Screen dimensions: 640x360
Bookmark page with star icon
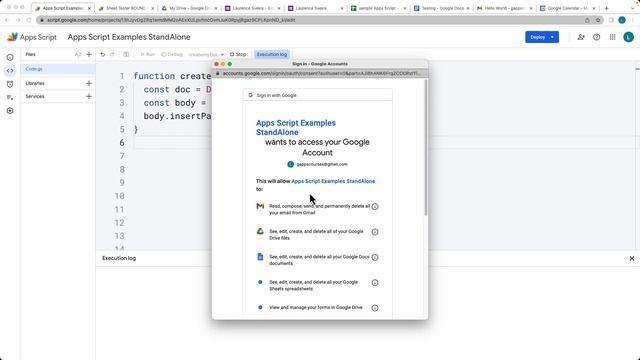(x=598, y=20)
